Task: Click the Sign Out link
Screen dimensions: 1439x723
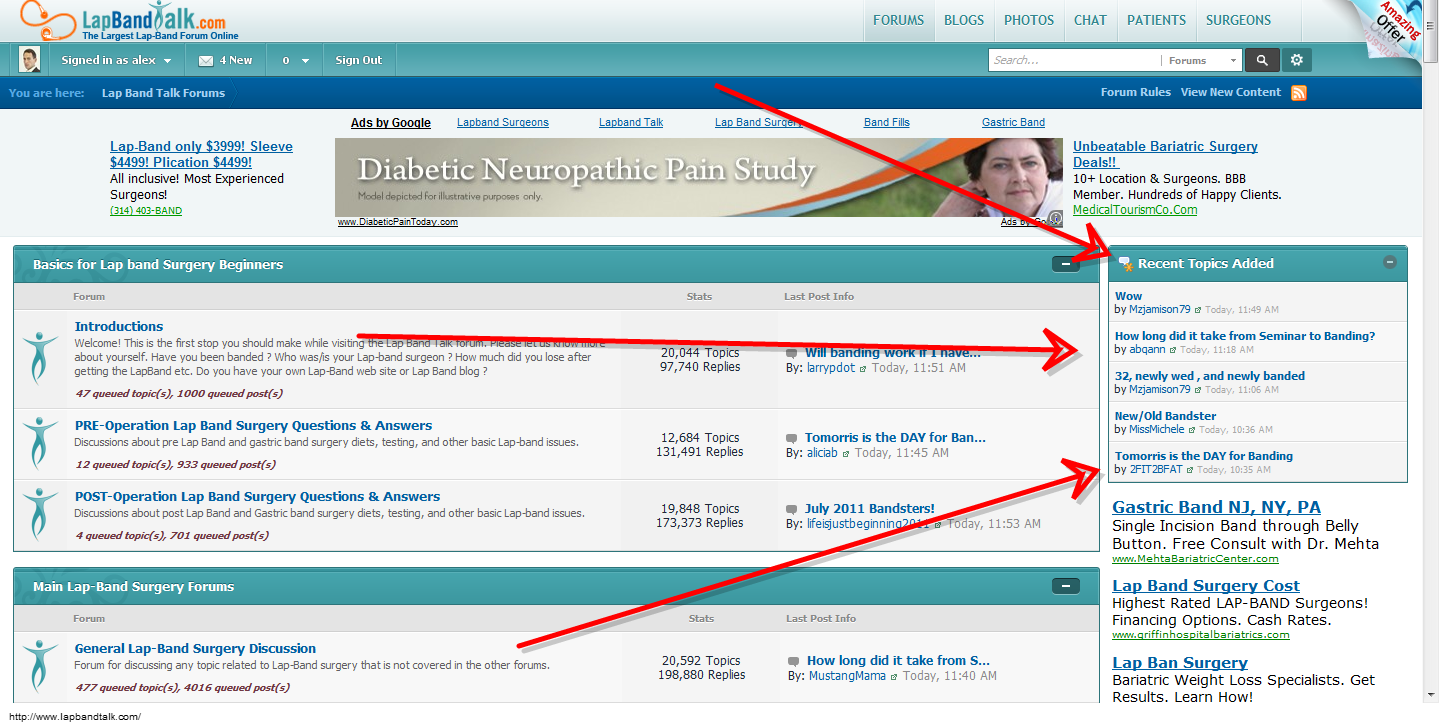Action: (359, 60)
